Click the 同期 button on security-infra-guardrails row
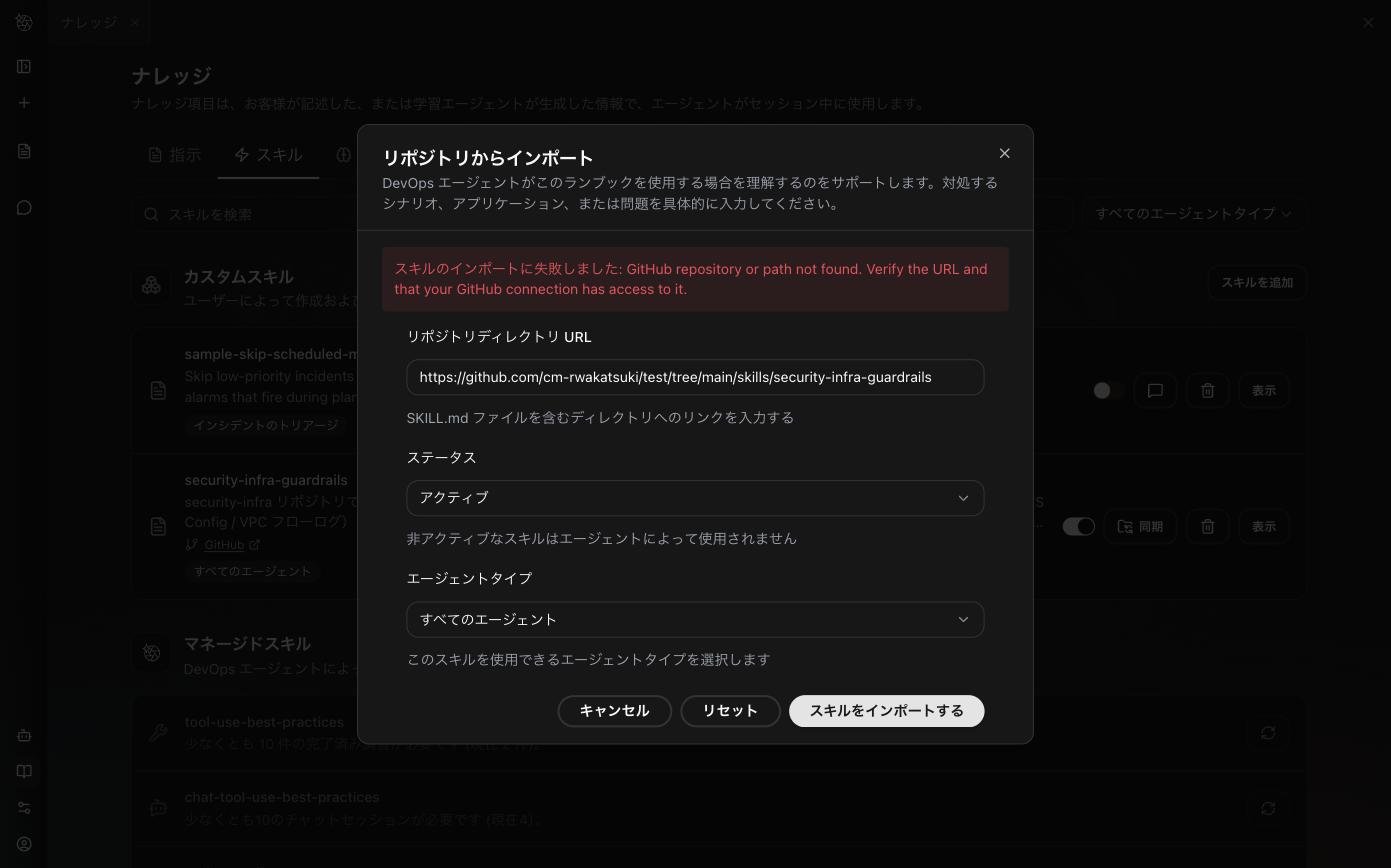Image resolution: width=1391 pixels, height=868 pixels. tap(1140, 527)
